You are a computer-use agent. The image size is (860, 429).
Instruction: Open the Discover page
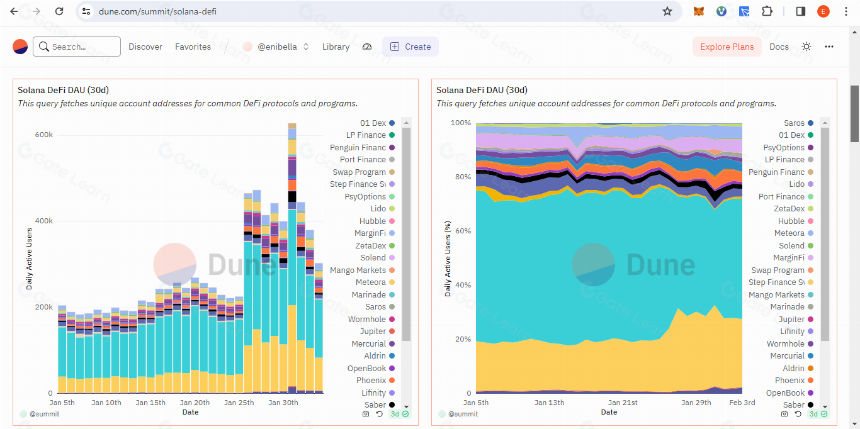coord(145,47)
